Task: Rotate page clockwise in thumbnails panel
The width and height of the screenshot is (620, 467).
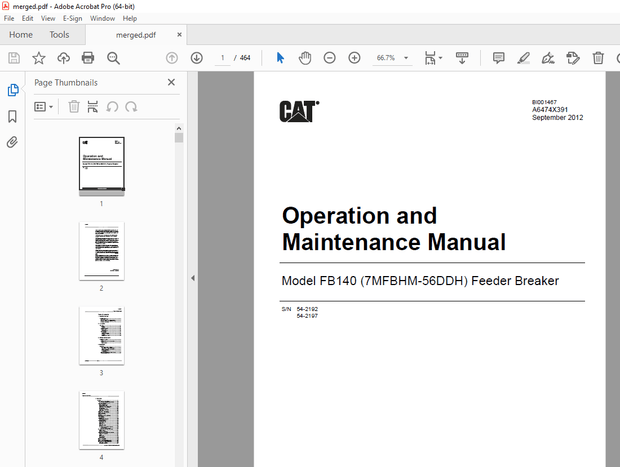Action: click(131, 107)
